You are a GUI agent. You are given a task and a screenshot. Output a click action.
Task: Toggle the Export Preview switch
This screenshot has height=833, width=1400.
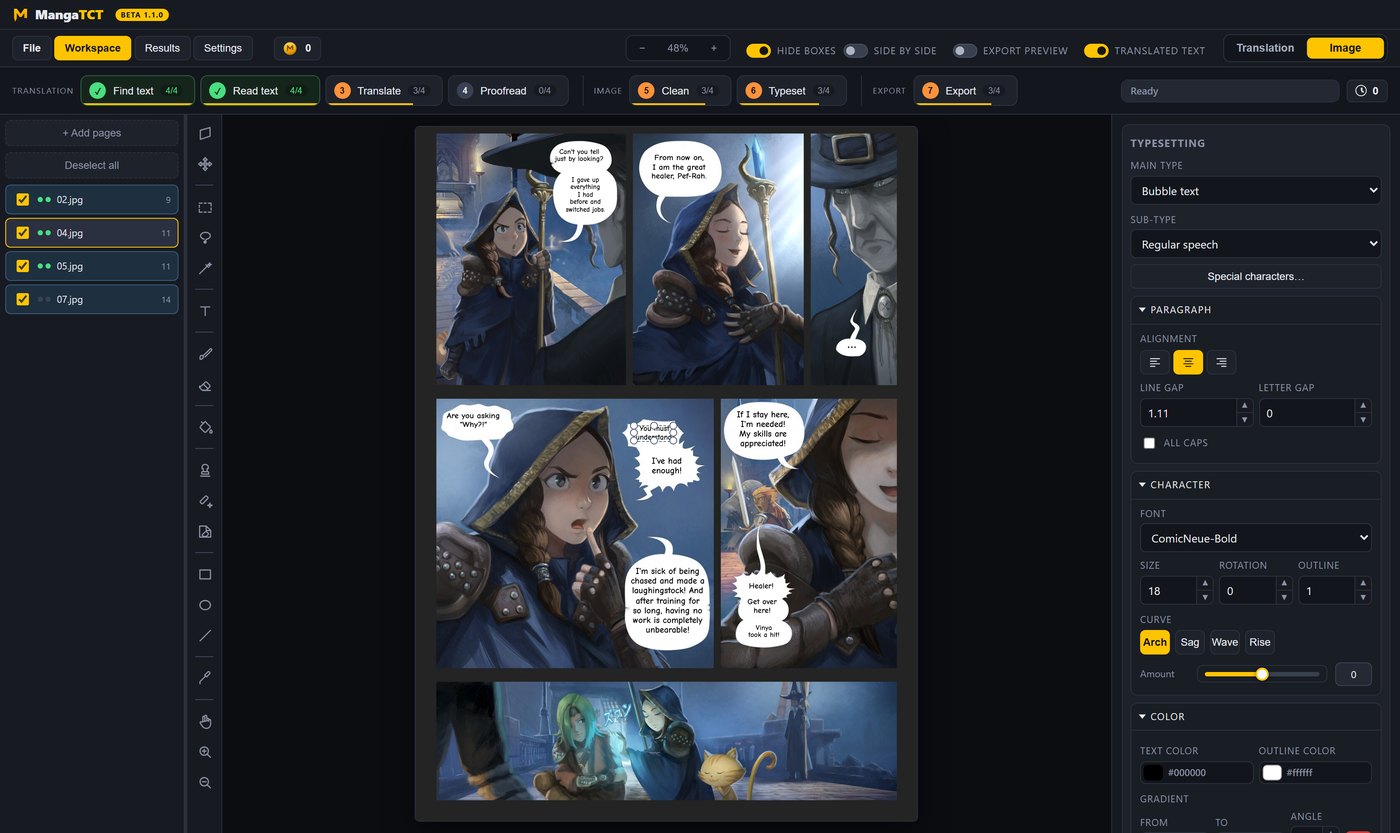[964, 50]
